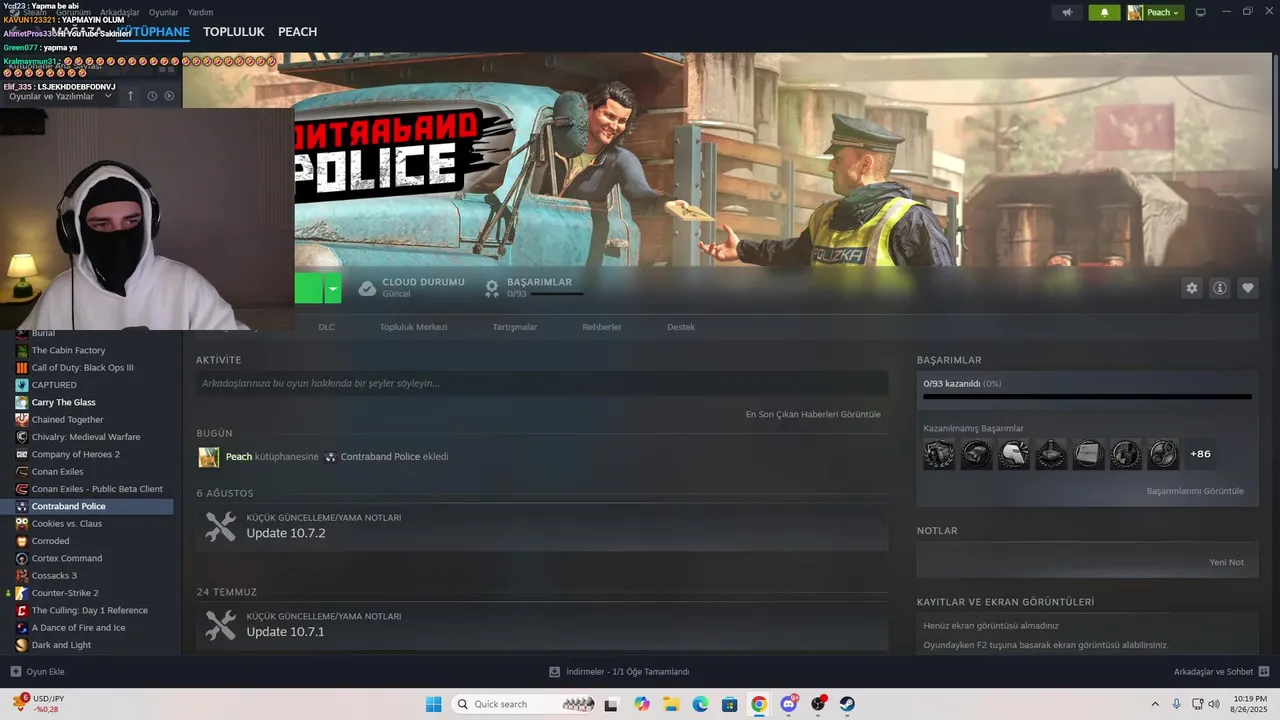Open Discord from the Windows taskbar
Viewport: 1280px width, 720px height.
(x=789, y=704)
